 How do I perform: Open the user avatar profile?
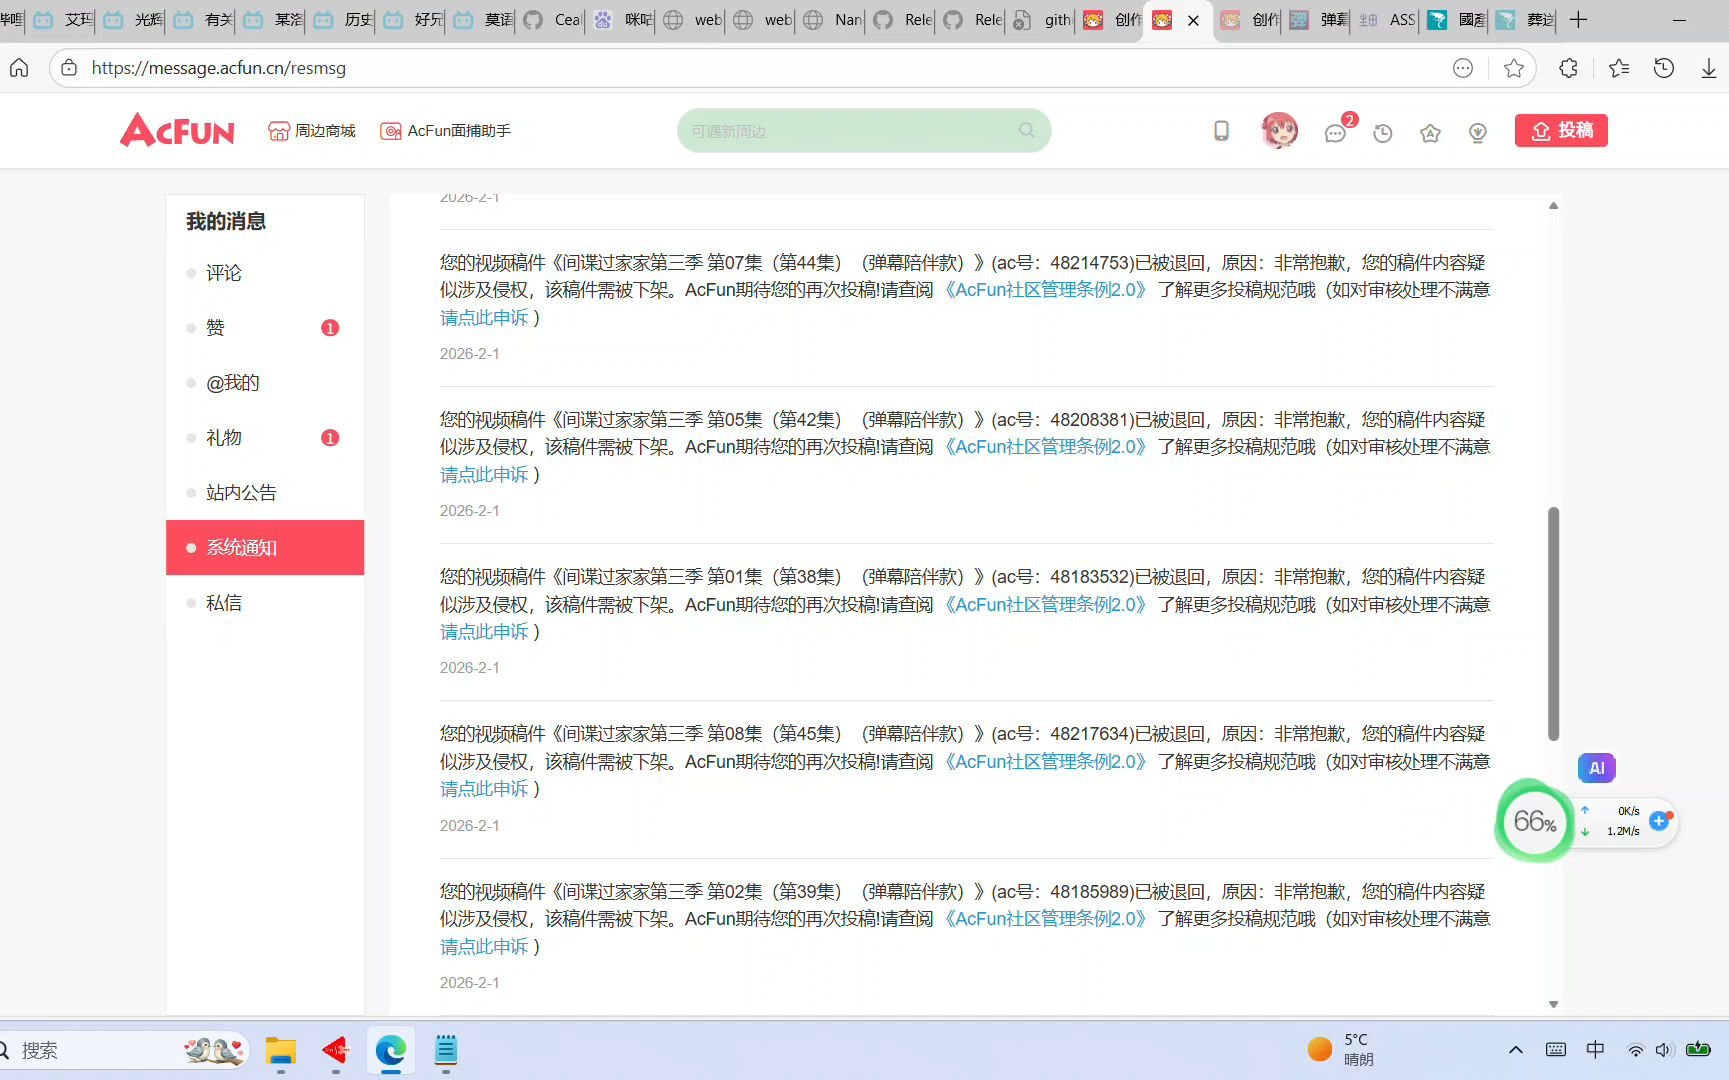point(1279,131)
